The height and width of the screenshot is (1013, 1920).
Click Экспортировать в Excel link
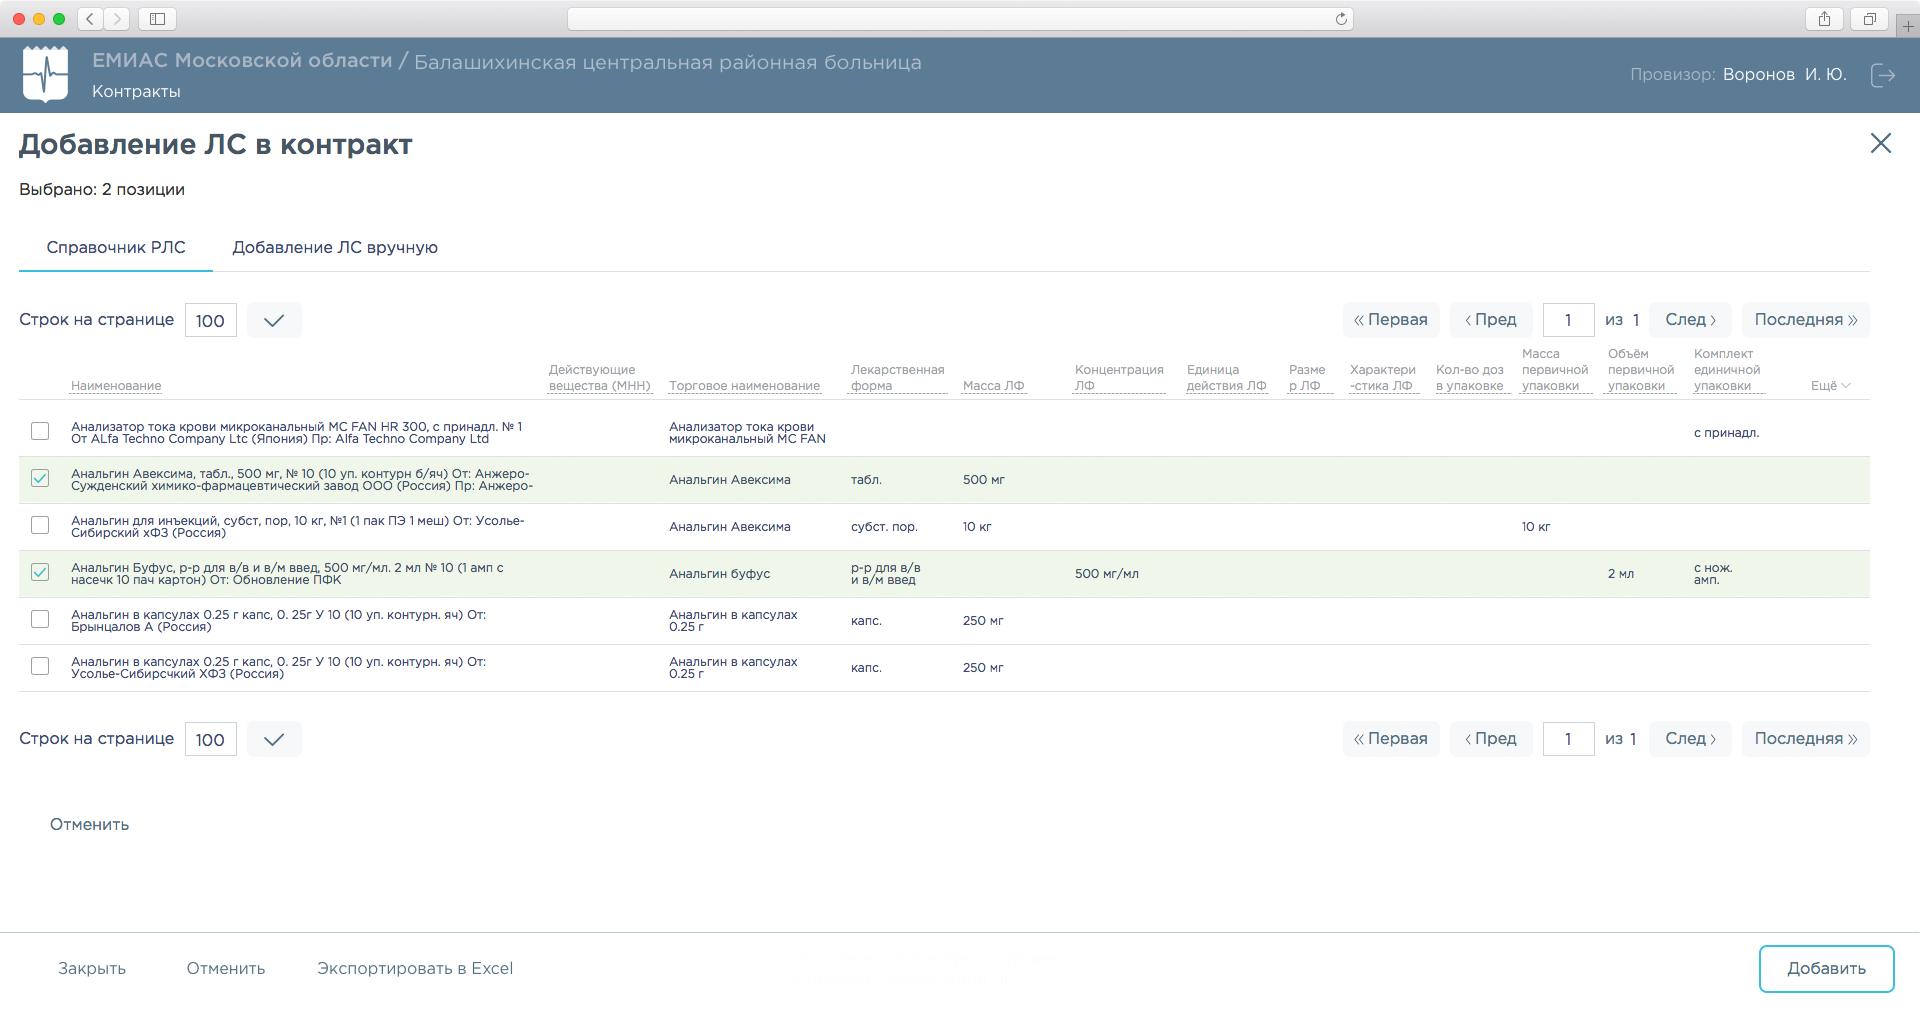click(x=415, y=969)
